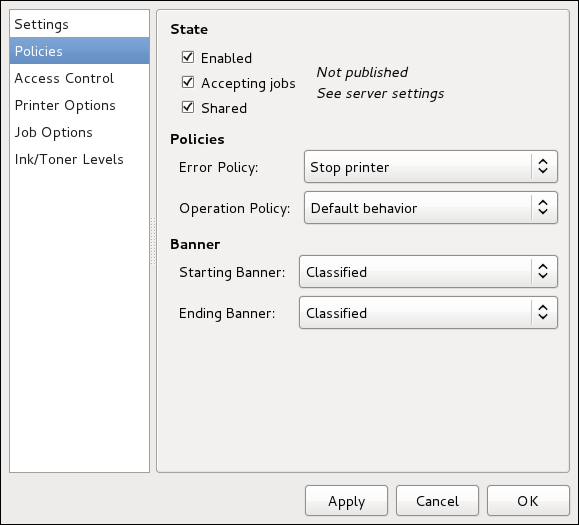
Task: Uncheck the Enabled checkbox
Action: coord(188,57)
